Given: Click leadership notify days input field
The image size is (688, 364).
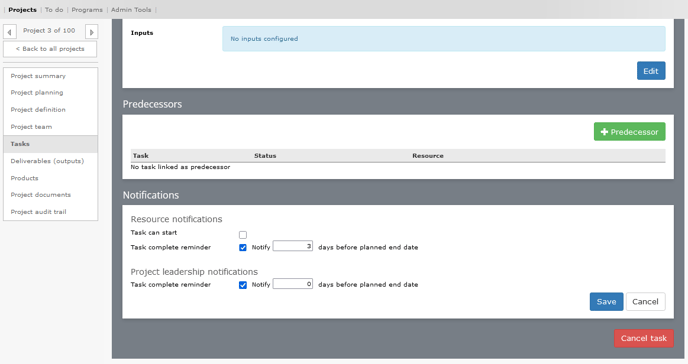Looking at the screenshot, I should pos(293,284).
